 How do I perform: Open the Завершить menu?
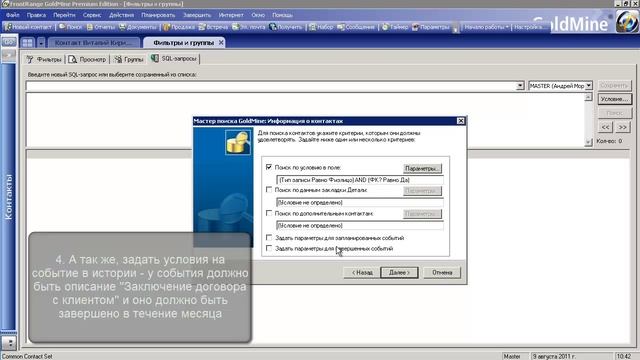[197, 15]
